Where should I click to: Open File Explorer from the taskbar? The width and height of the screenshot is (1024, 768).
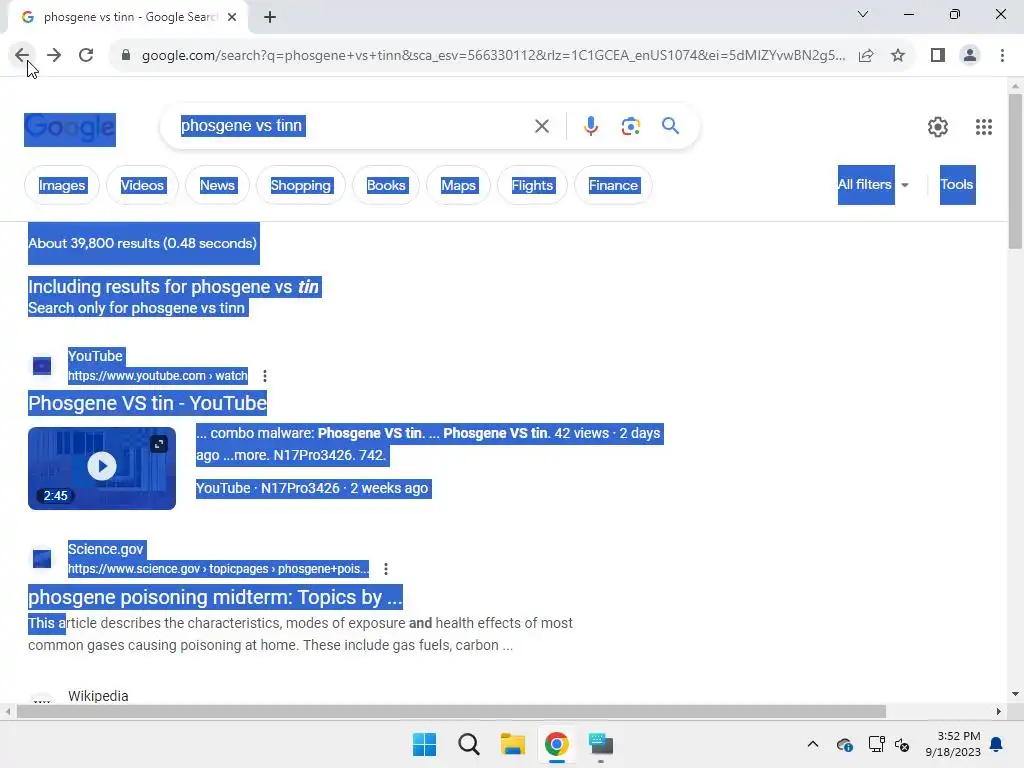[513, 744]
